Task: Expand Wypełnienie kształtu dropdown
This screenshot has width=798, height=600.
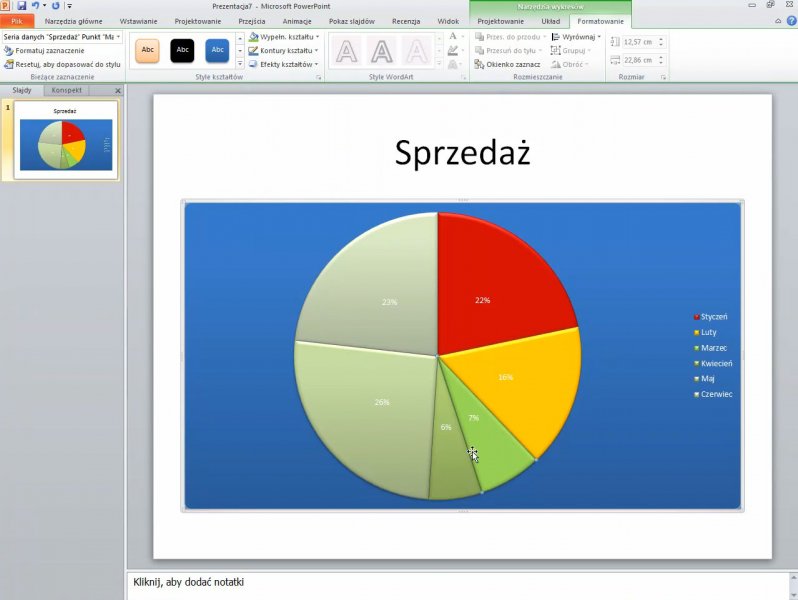Action: tap(284, 37)
